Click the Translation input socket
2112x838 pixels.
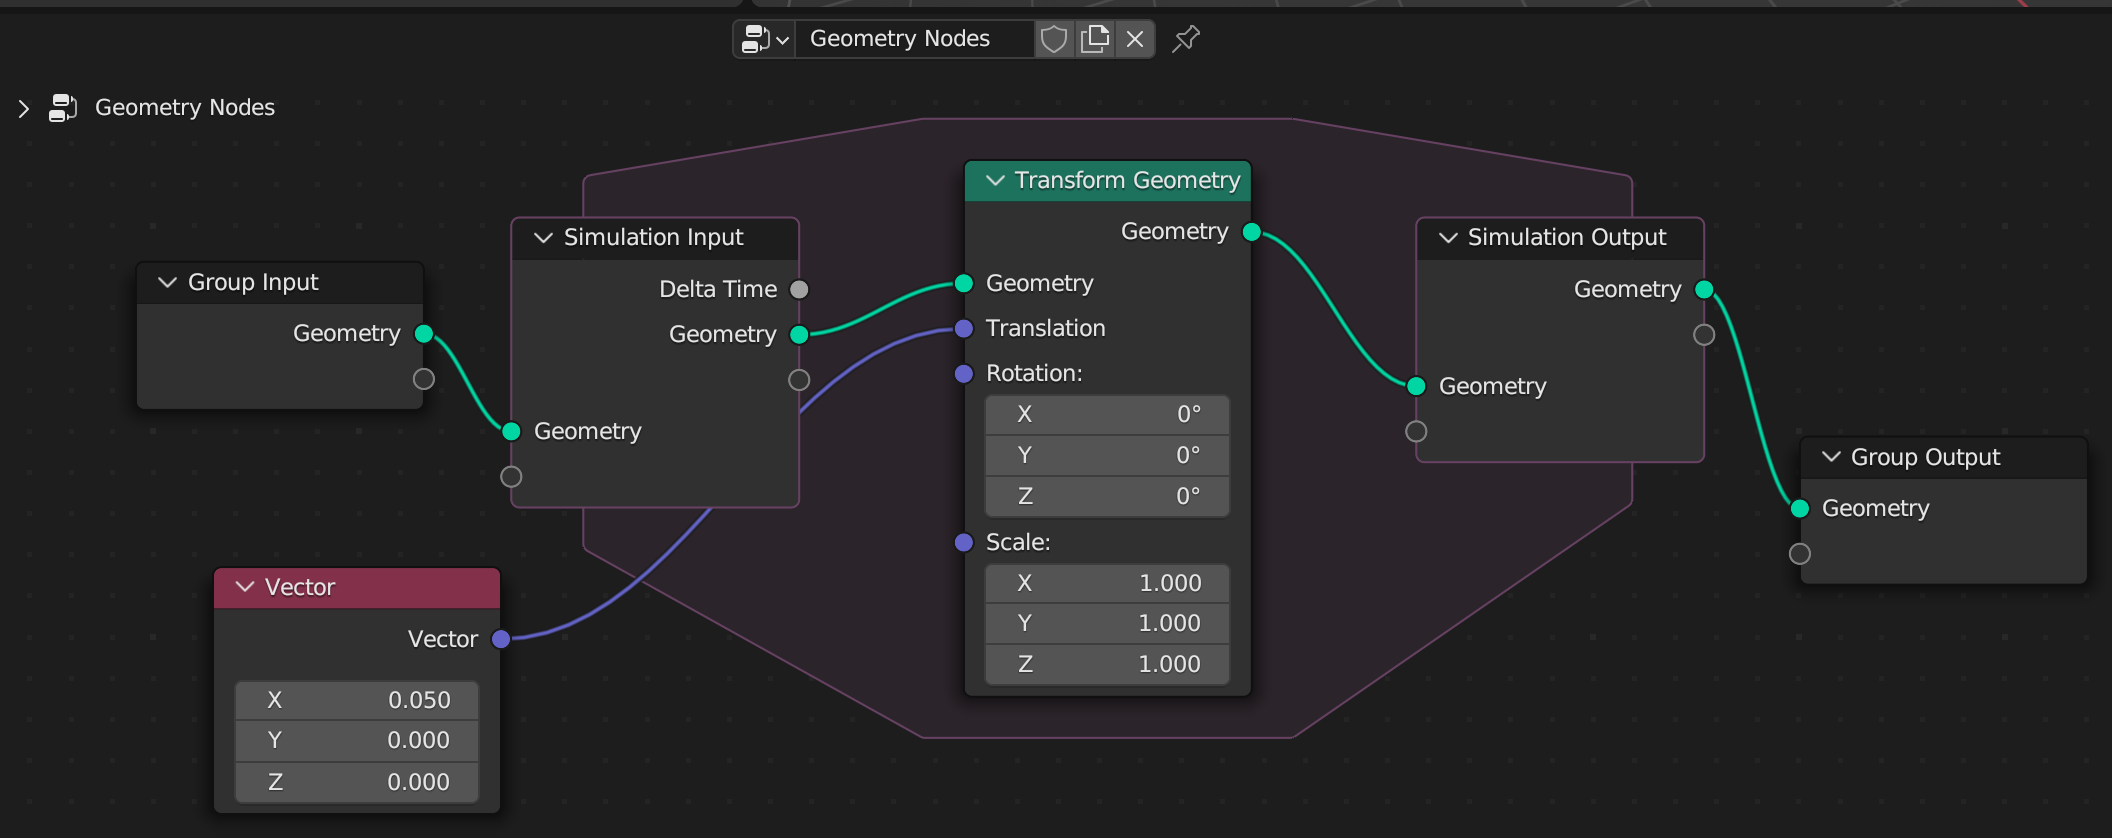(964, 329)
